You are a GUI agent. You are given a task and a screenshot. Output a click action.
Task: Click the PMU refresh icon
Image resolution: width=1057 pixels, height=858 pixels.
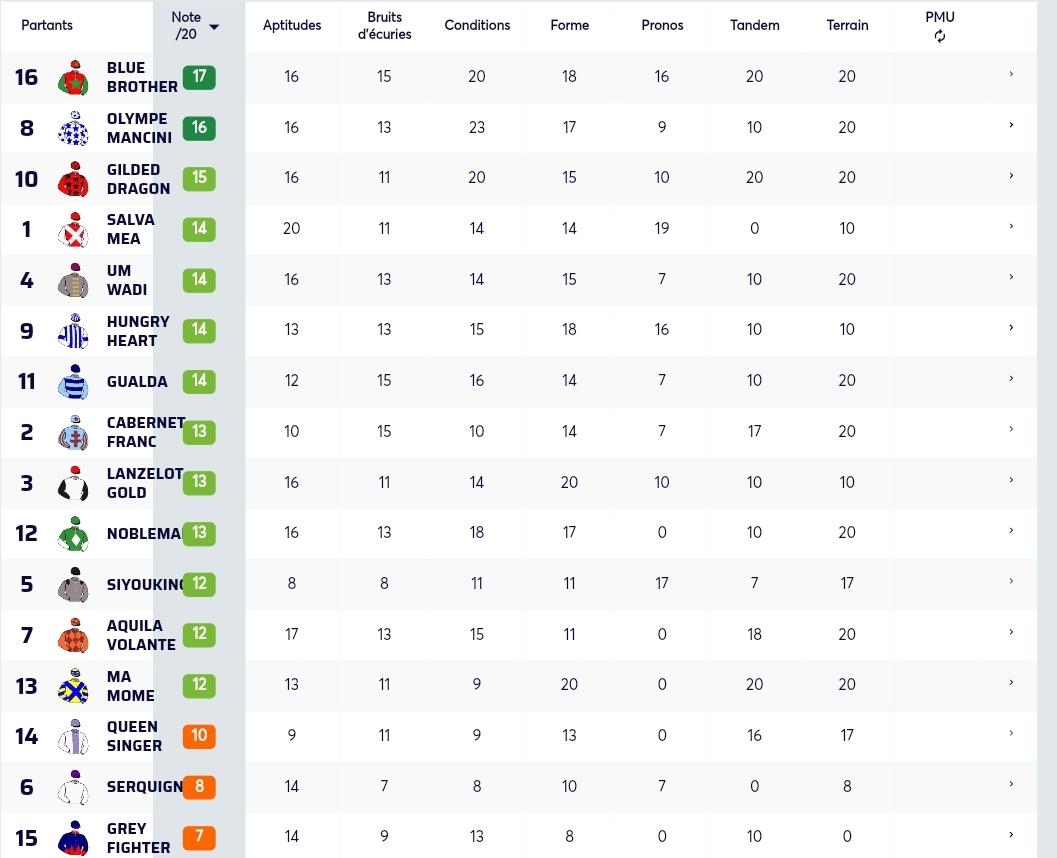[940, 36]
